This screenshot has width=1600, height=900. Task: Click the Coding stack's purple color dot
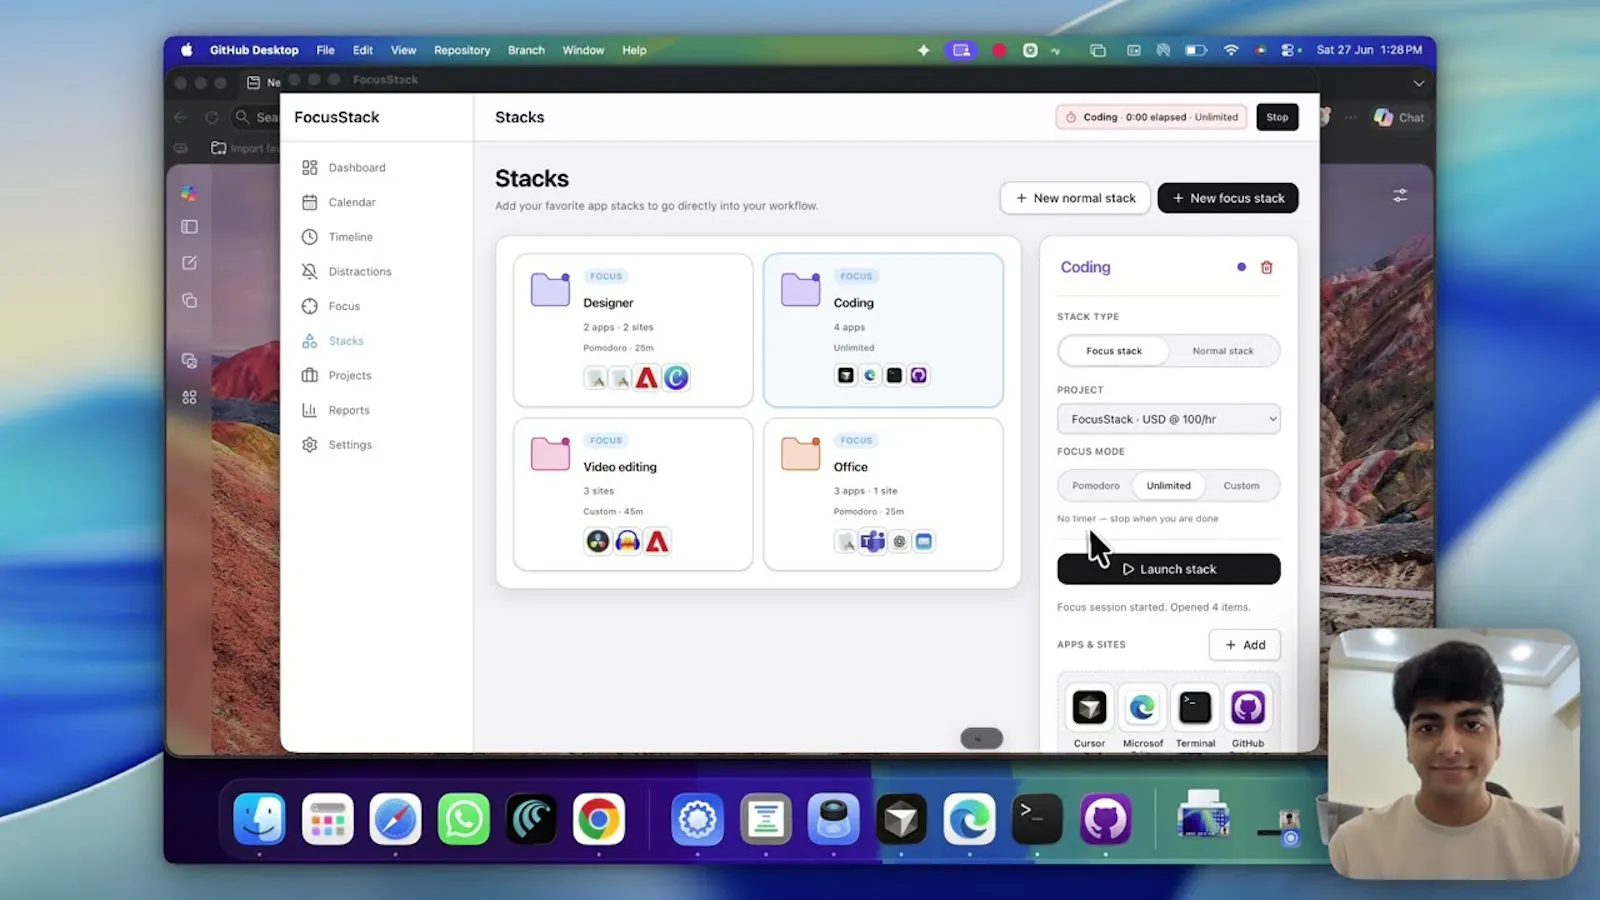point(1241,267)
